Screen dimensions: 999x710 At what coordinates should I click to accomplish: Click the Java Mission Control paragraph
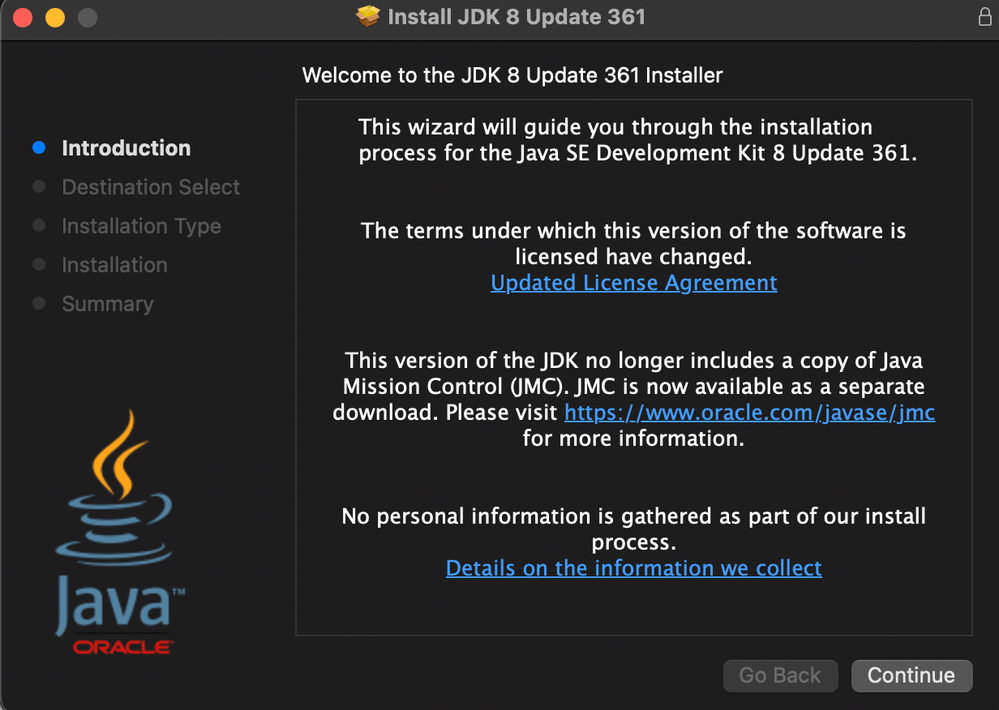pyautogui.click(x=633, y=400)
